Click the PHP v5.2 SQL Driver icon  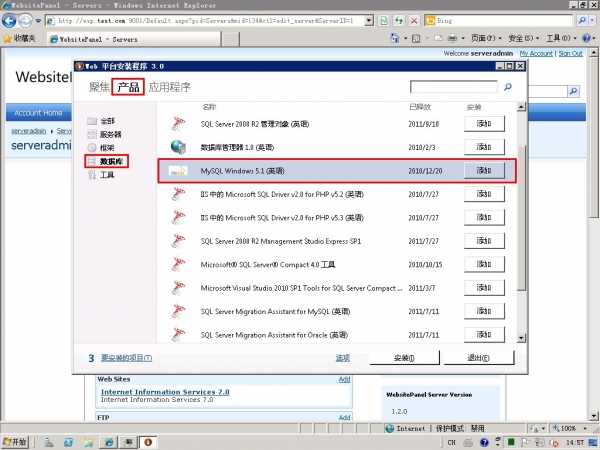tap(178, 194)
